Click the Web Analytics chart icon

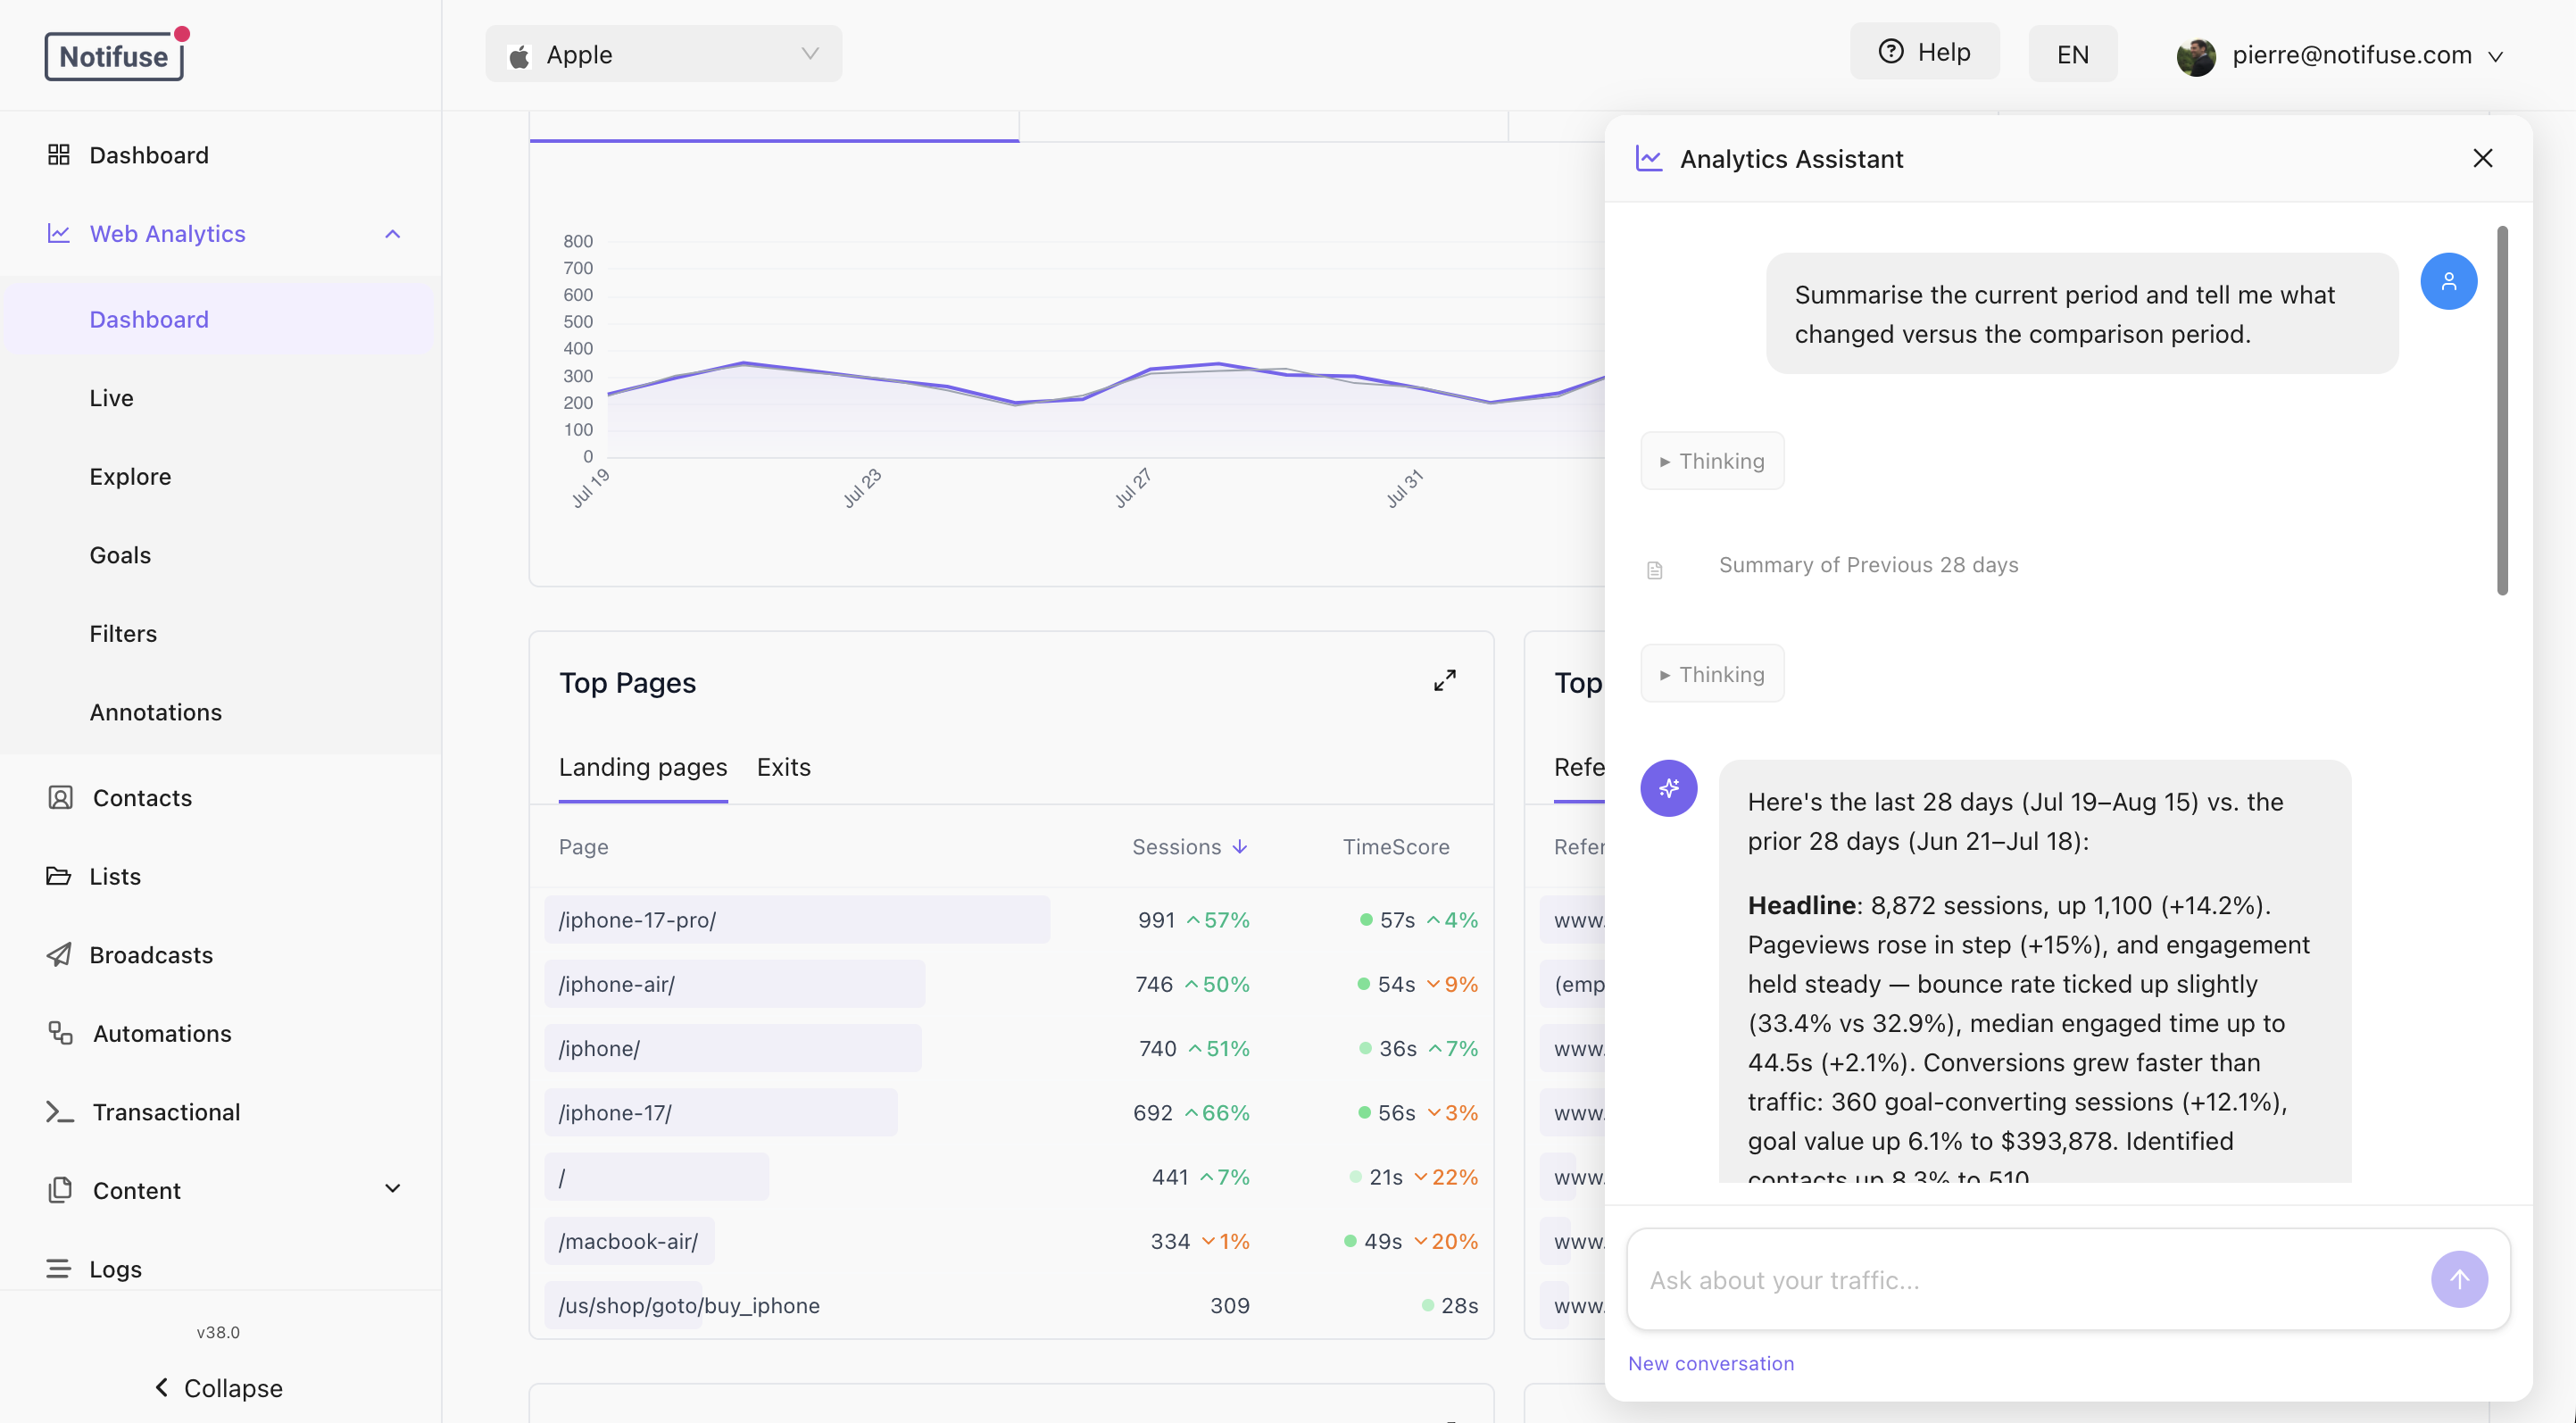[59, 233]
